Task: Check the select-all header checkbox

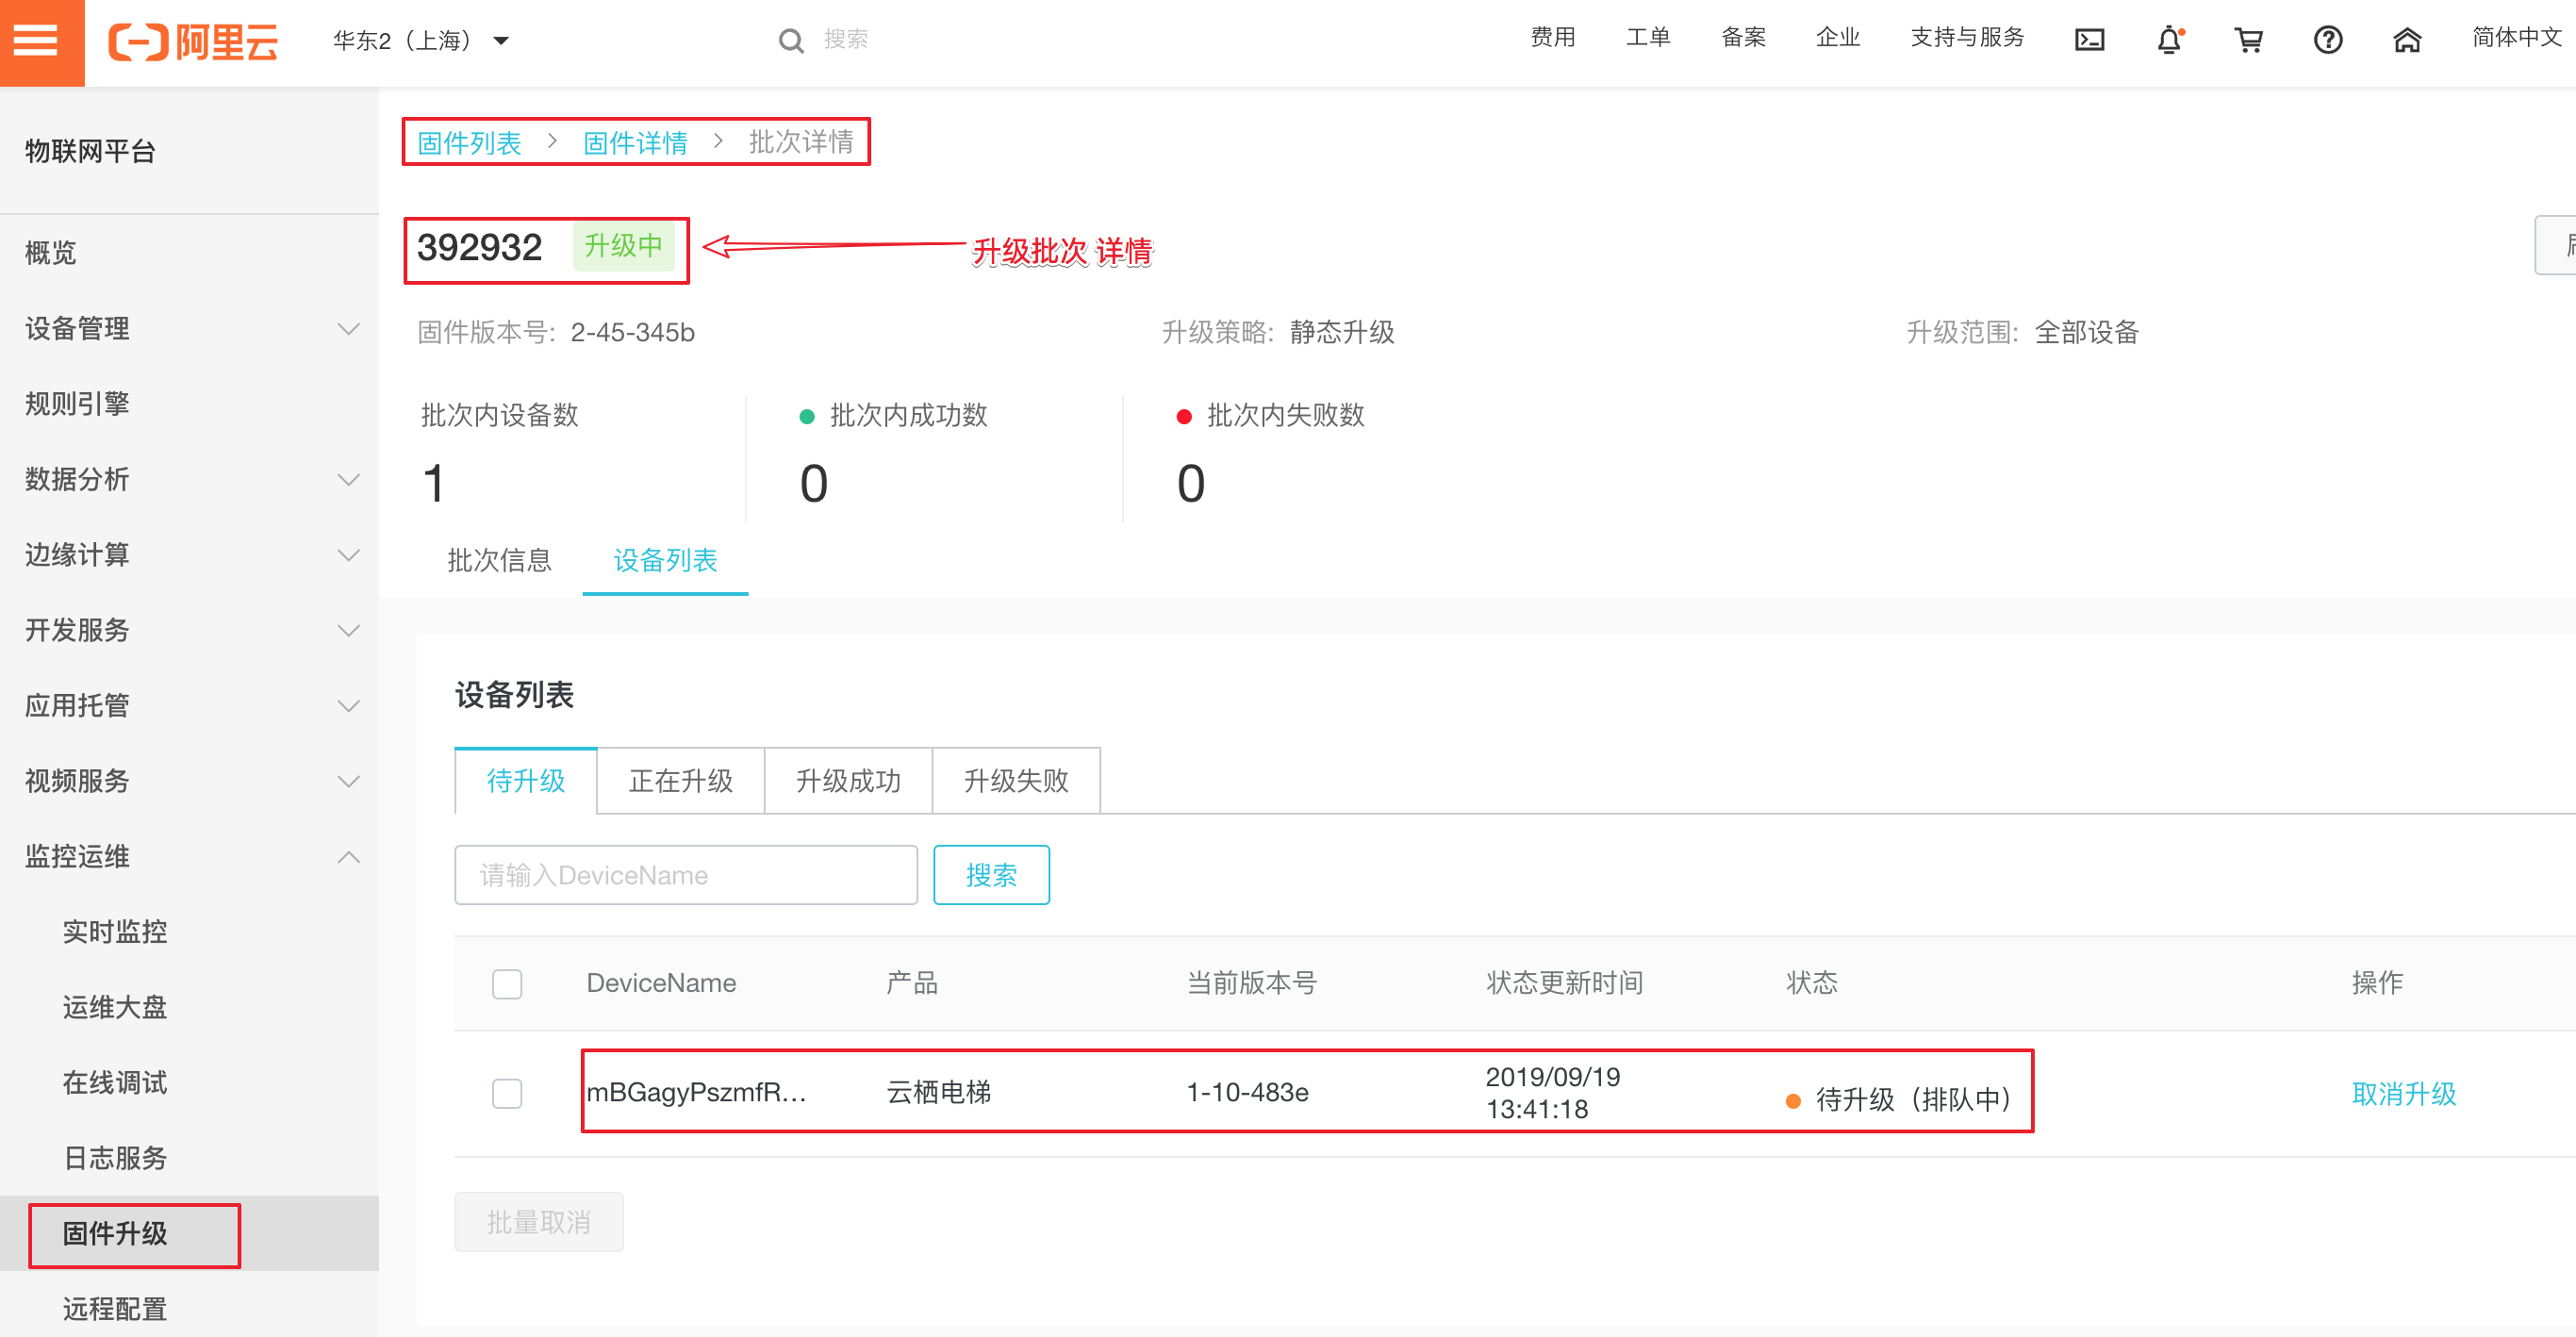Action: click(x=507, y=983)
